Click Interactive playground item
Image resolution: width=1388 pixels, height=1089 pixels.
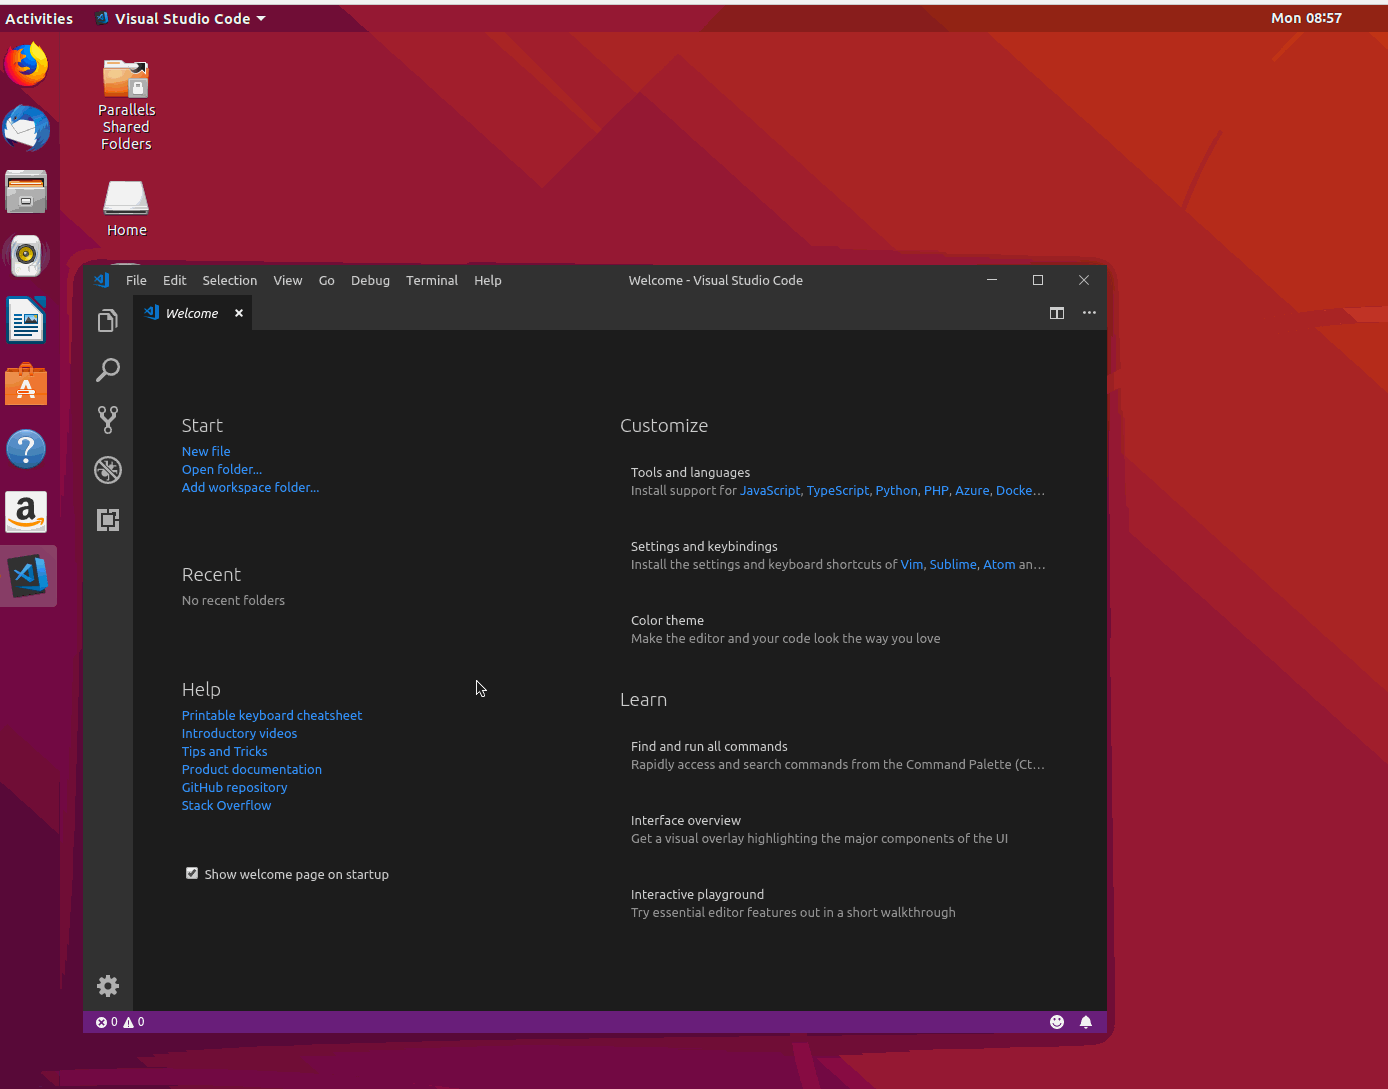tap(793, 903)
